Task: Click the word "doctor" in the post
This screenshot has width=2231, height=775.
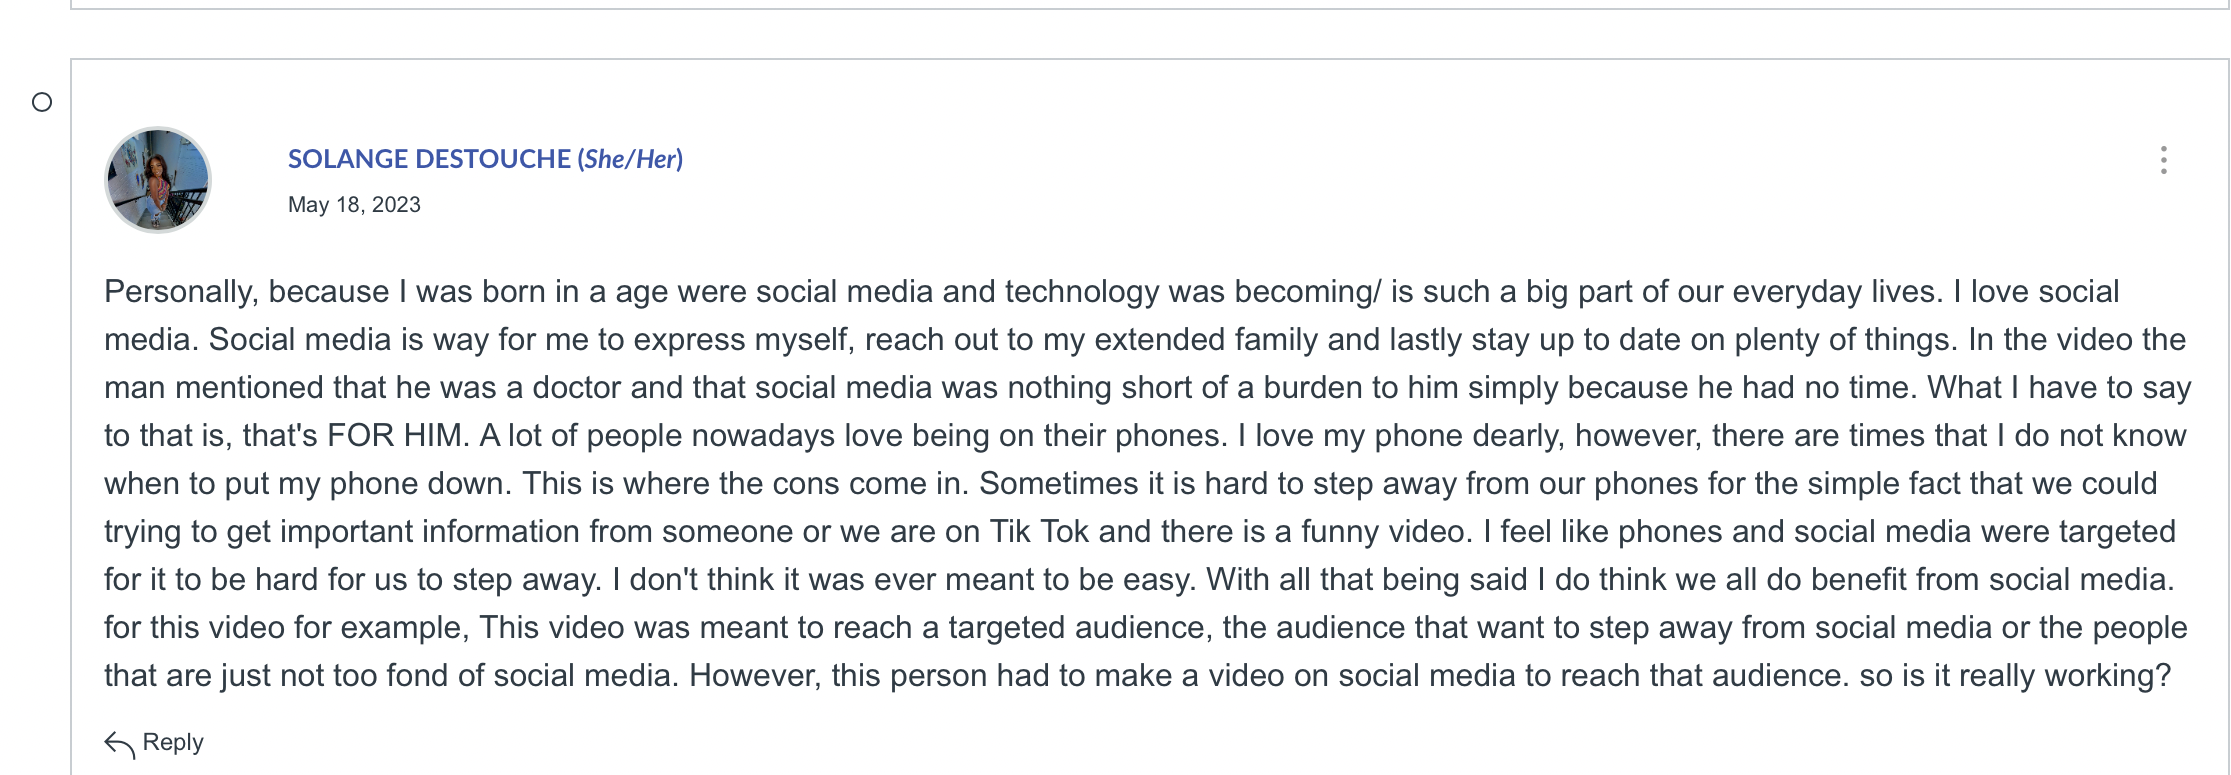Action: pyautogui.click(x=576, y=388)
